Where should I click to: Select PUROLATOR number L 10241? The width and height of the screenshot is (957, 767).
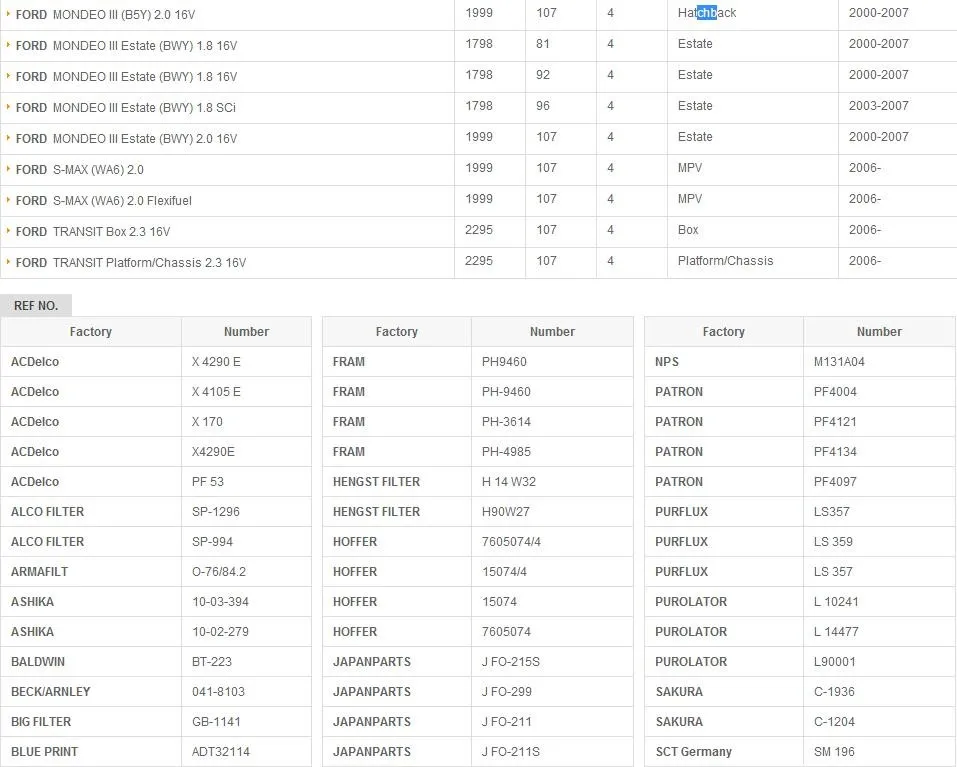836,602
